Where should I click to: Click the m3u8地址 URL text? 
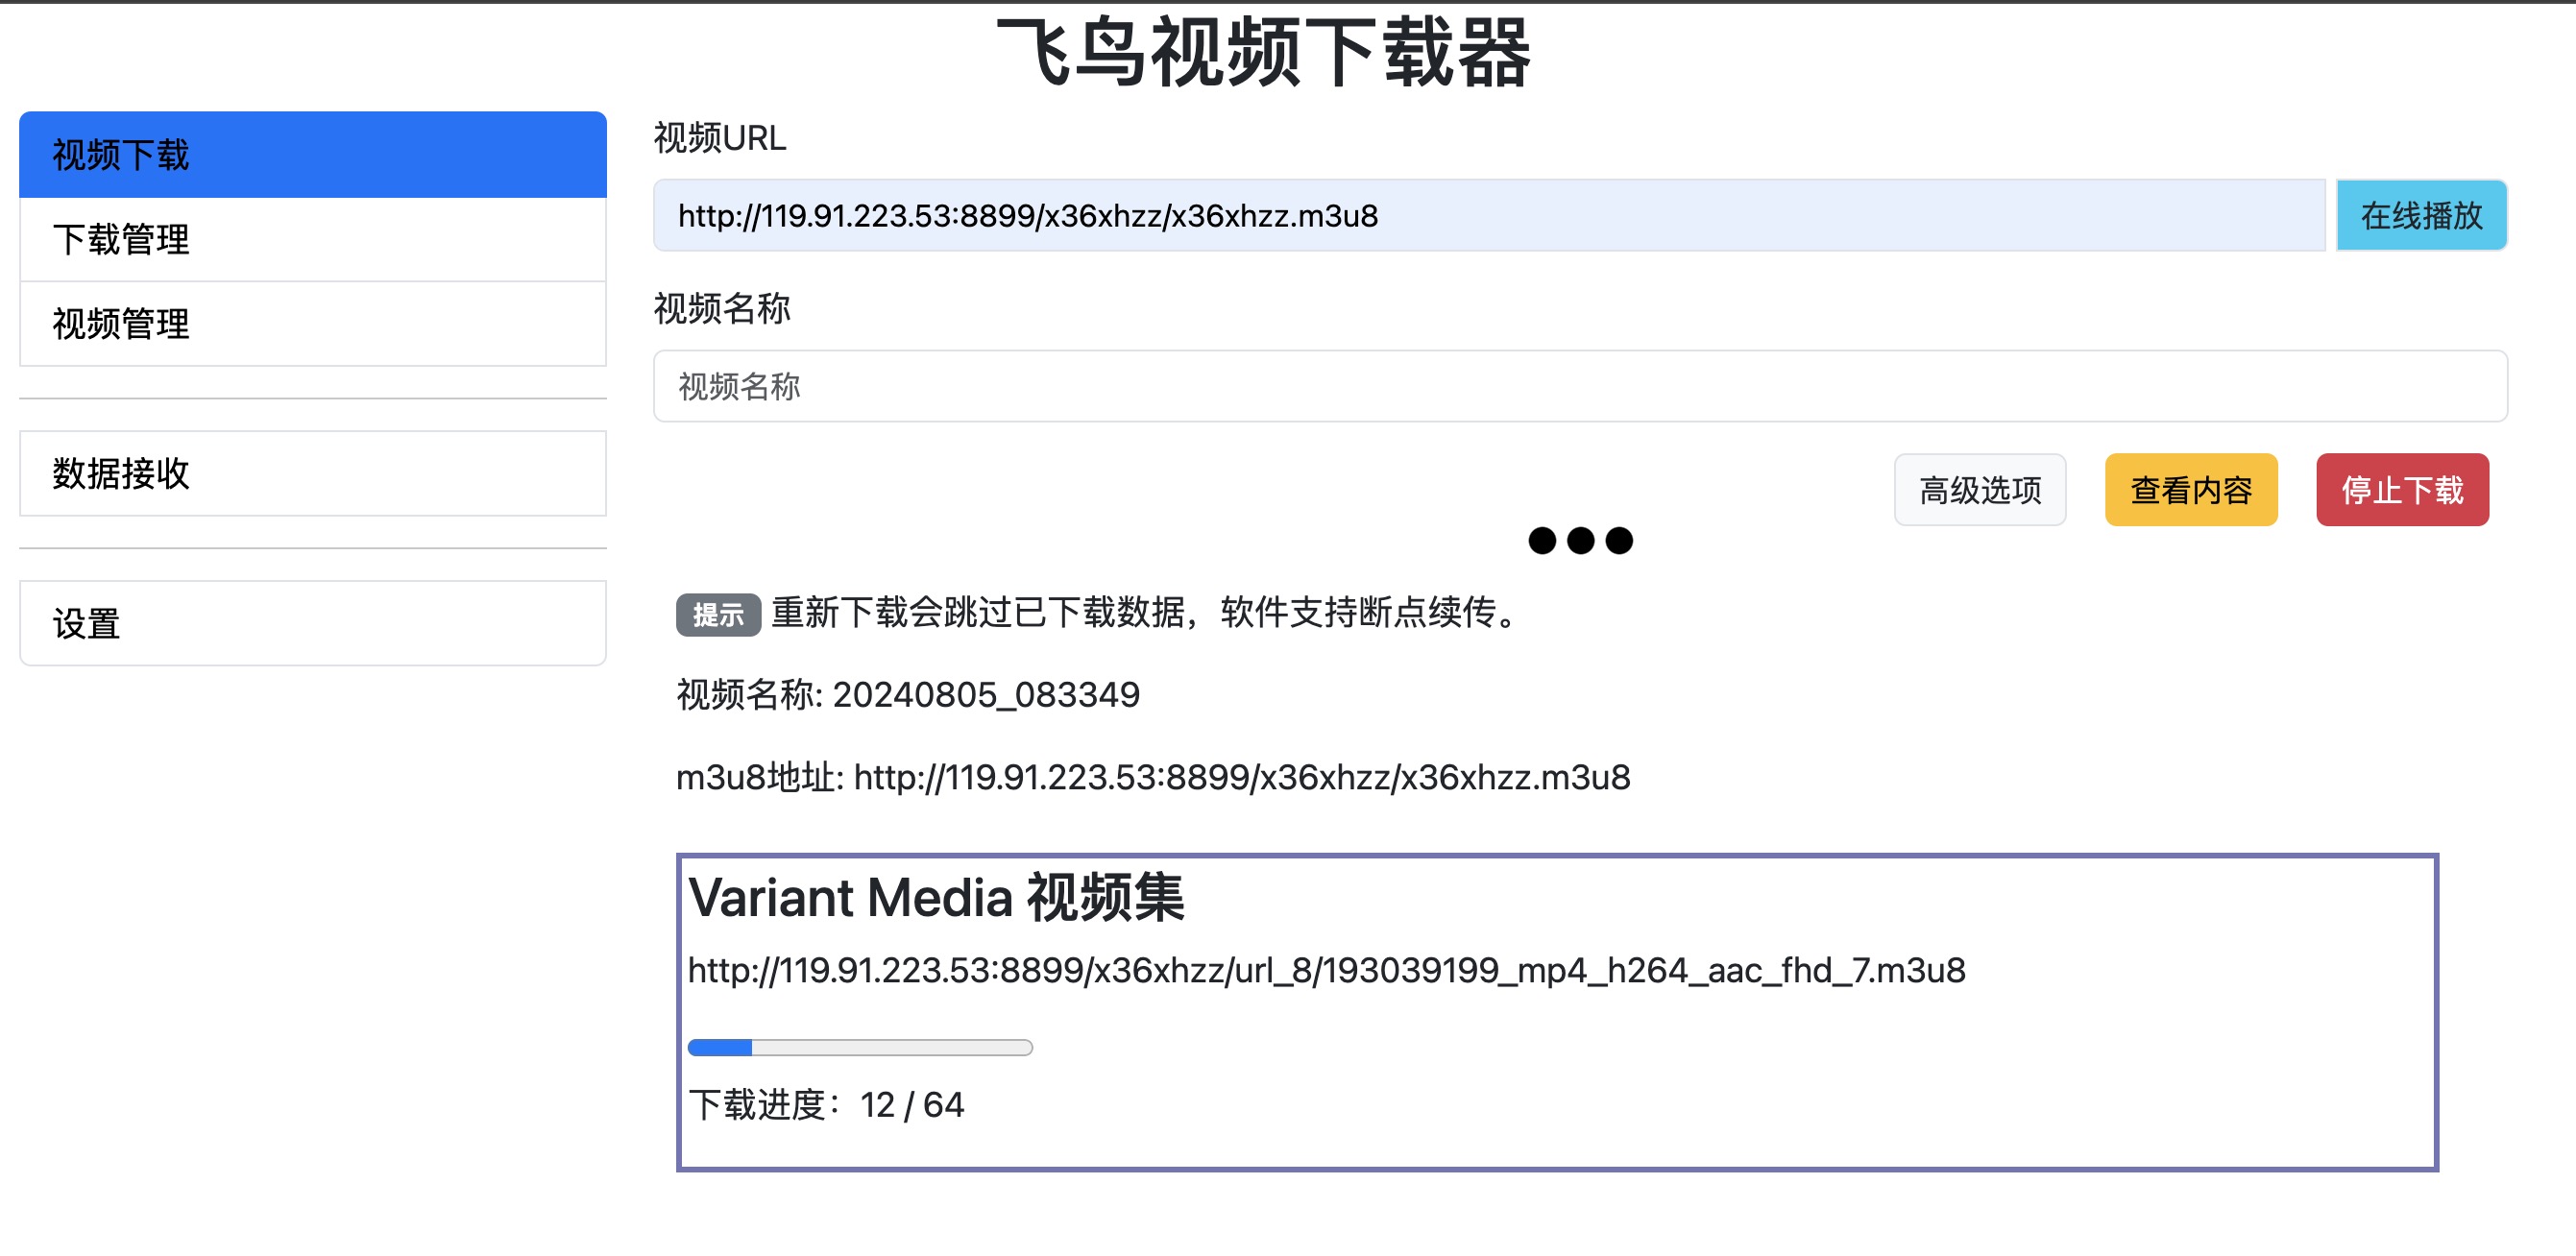click(1152, 777)
